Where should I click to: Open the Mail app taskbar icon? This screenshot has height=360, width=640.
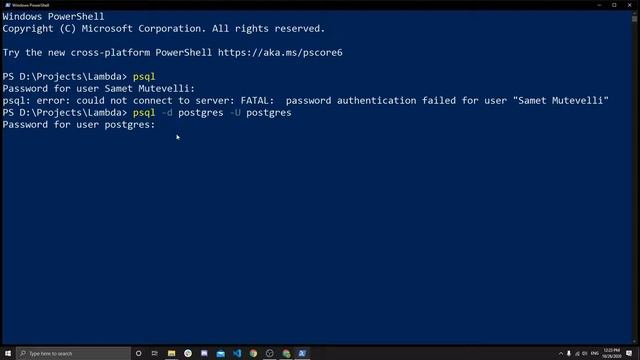point(220,353)
